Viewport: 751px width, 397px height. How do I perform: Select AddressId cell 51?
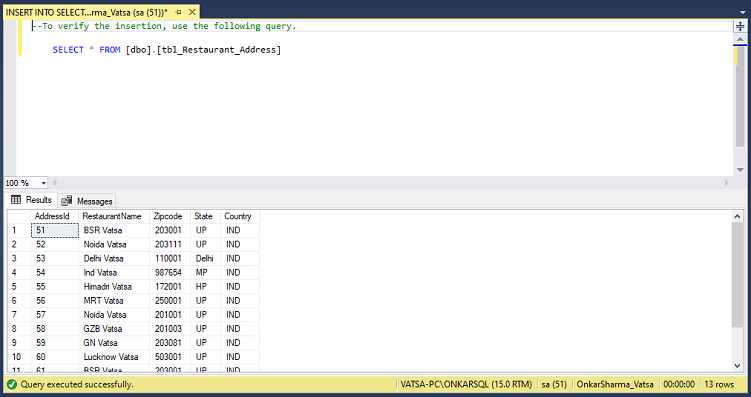pyautogui.click(x=55, y=230)
